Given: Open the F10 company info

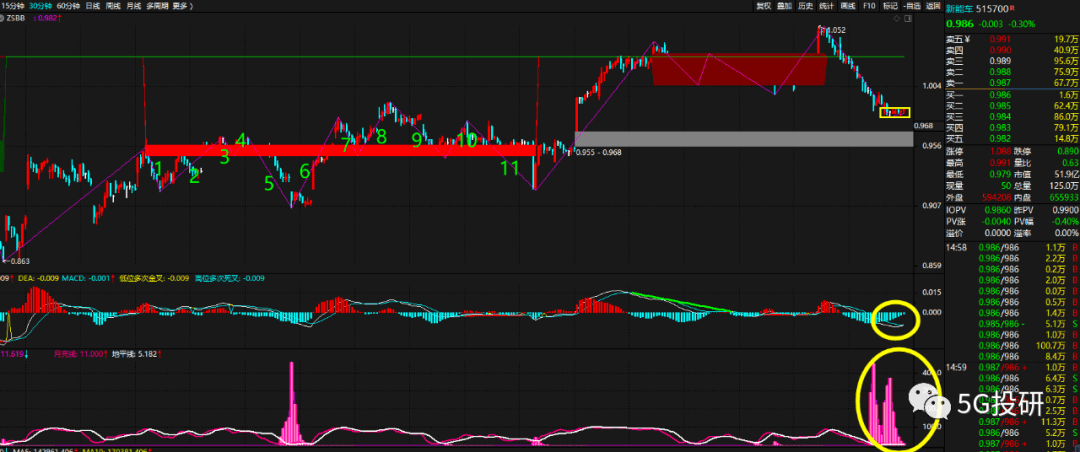Looking at the screenshot, I should 869,6.
